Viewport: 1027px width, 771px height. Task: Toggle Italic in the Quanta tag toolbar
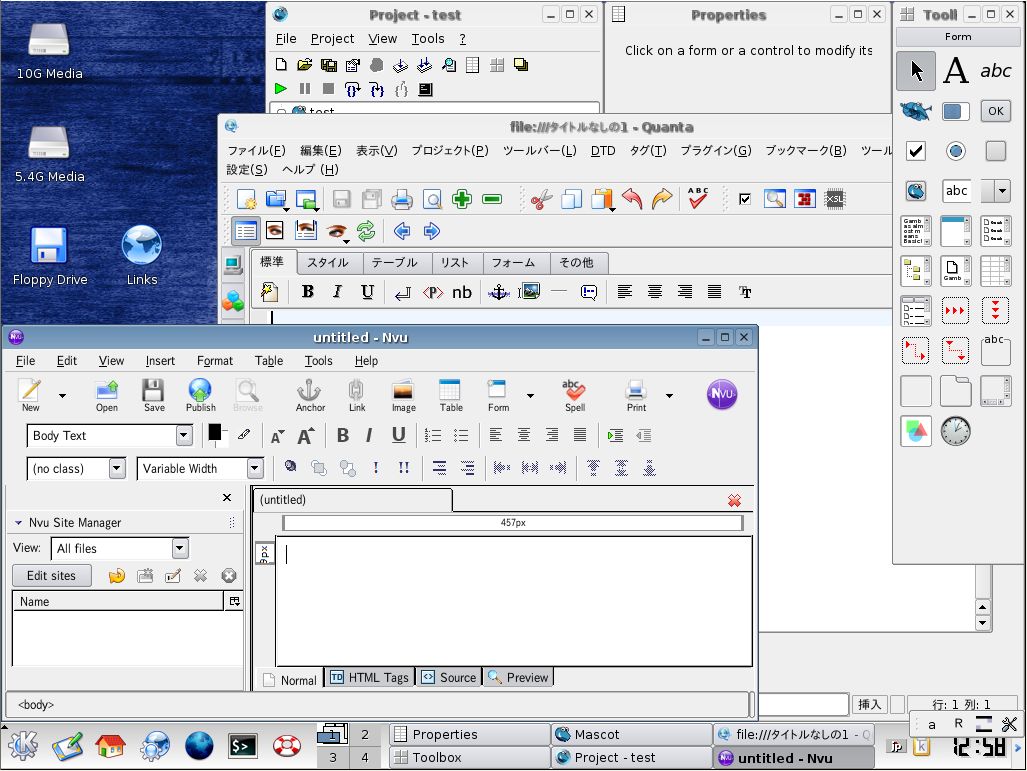pos(337,292)
